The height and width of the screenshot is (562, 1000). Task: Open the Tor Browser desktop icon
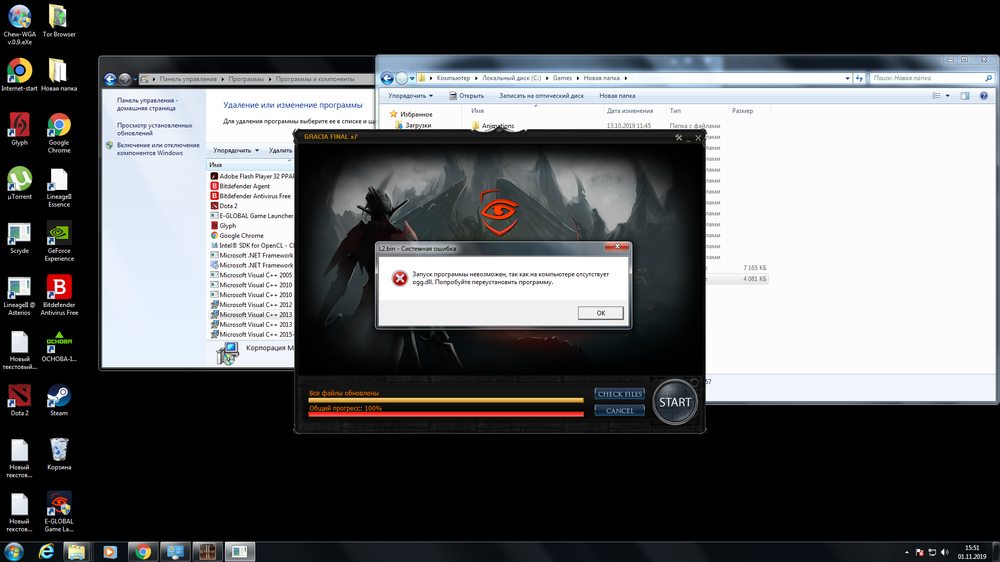59,18
